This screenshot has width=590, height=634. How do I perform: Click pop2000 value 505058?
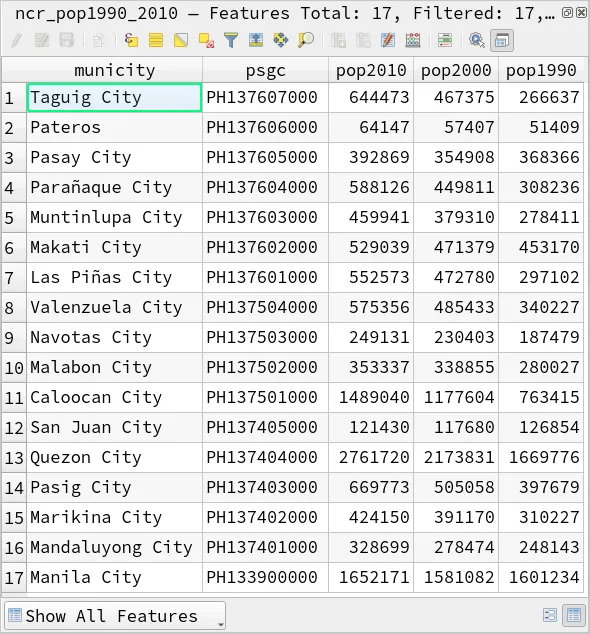click(456, 487)
